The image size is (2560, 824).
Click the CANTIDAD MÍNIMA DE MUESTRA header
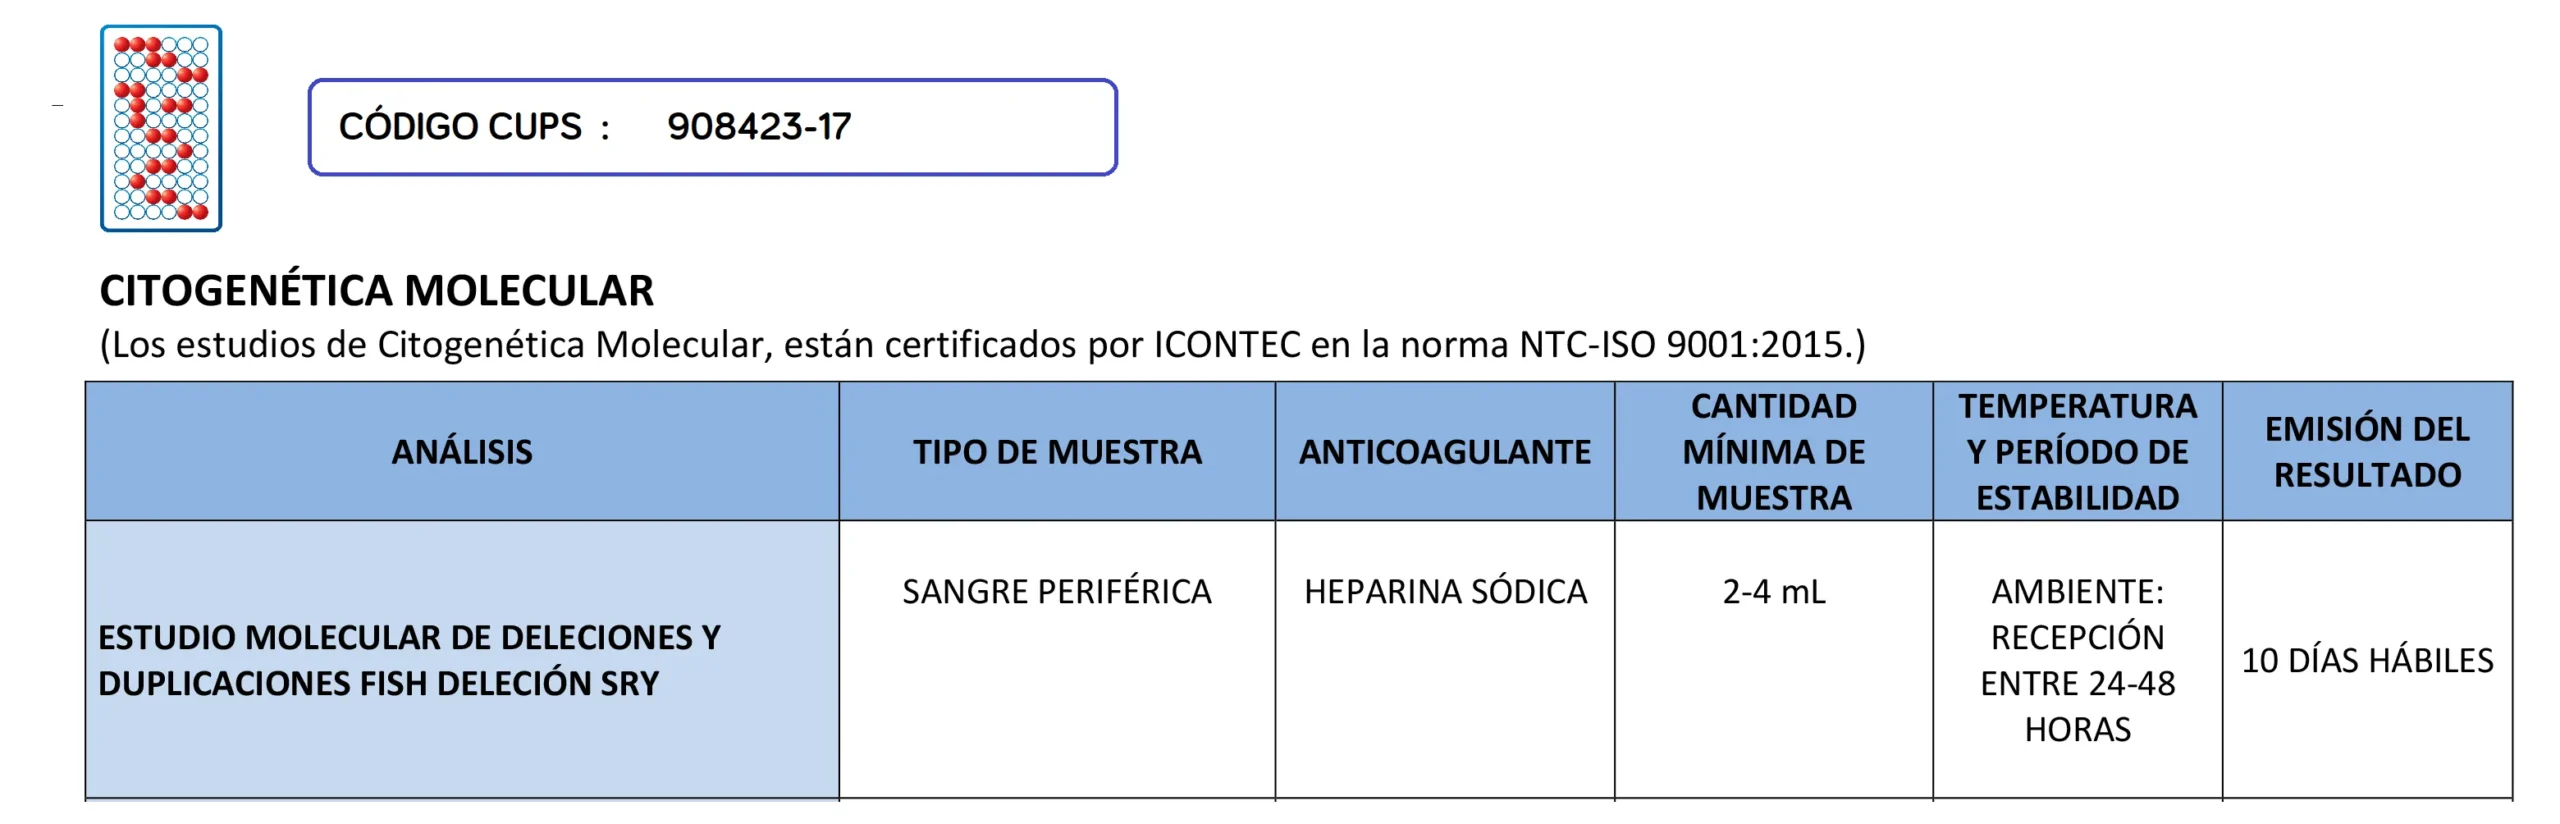coord(1774,452)
